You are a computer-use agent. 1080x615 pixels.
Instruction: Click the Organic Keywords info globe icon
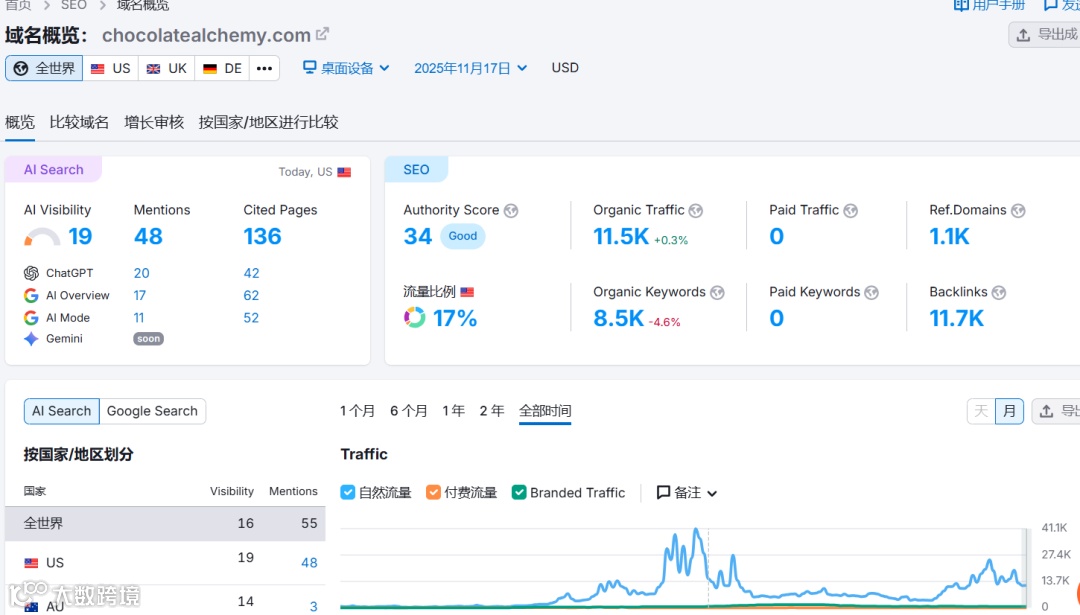click(x=717, y=293)
